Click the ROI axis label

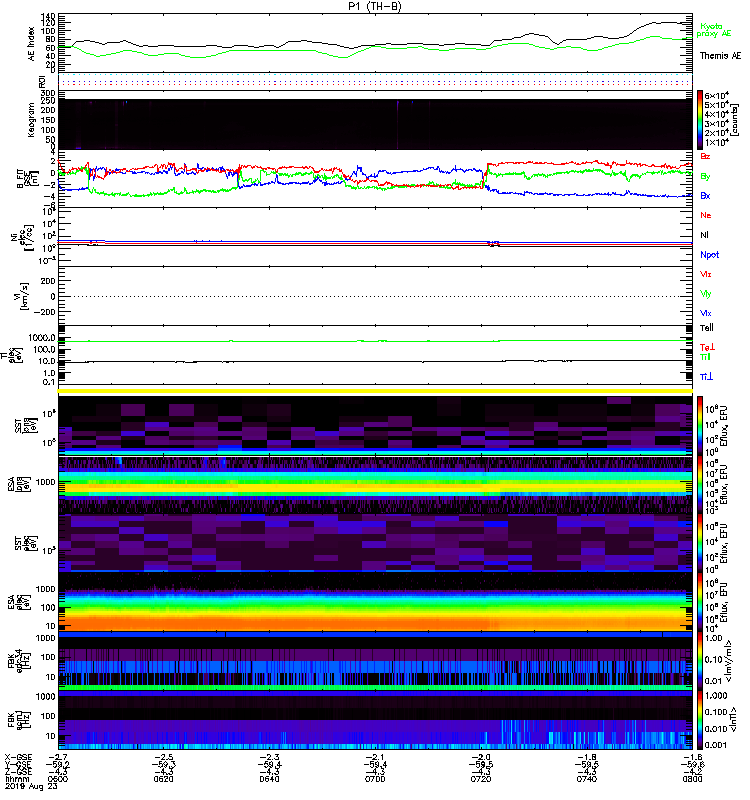tap(42, 82)
